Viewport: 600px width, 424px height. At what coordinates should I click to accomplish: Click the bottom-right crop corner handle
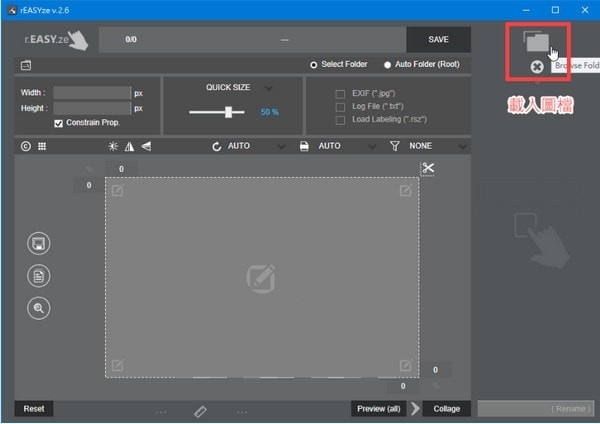406,365
